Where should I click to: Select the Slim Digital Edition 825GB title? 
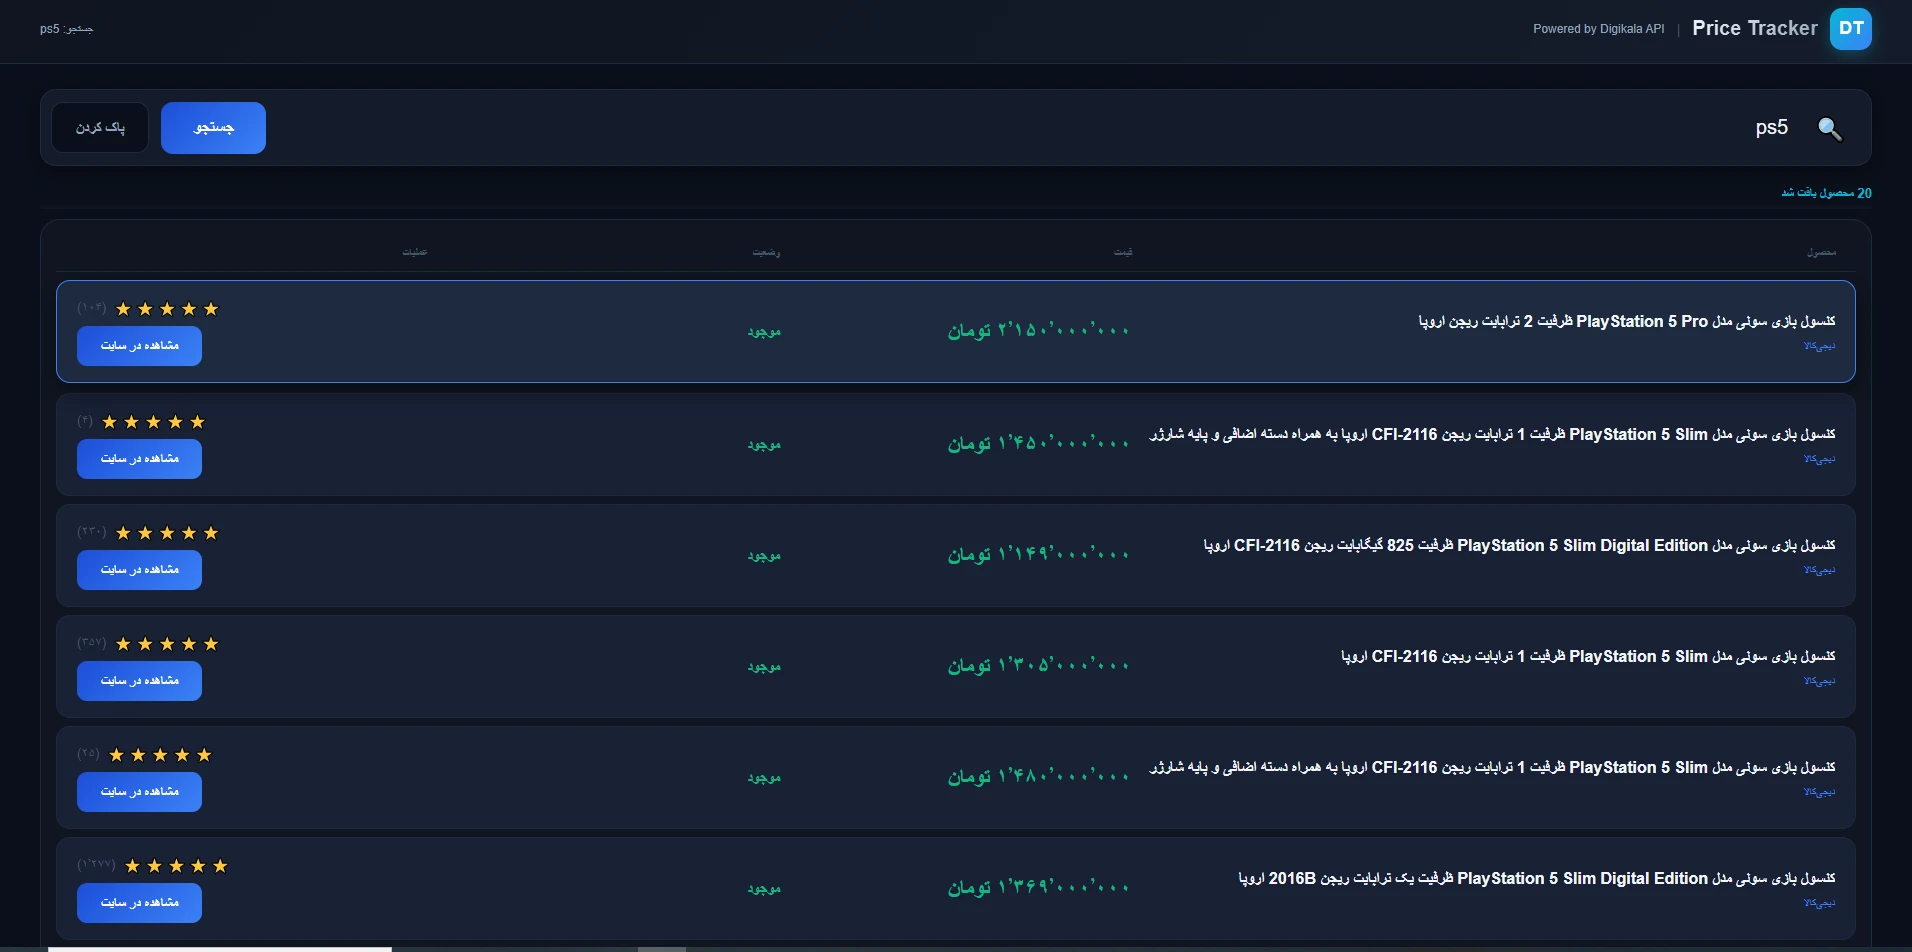(x=1519, y=545)
